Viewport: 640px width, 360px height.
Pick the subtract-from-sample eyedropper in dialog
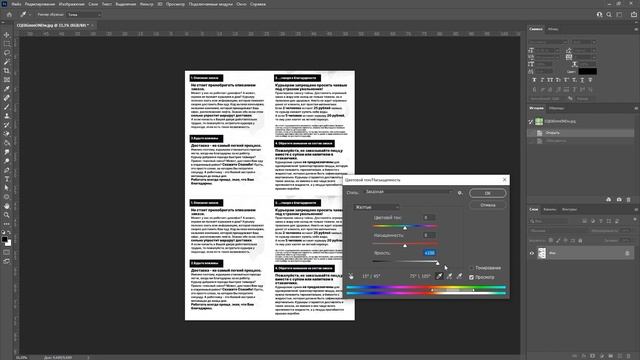459,276
